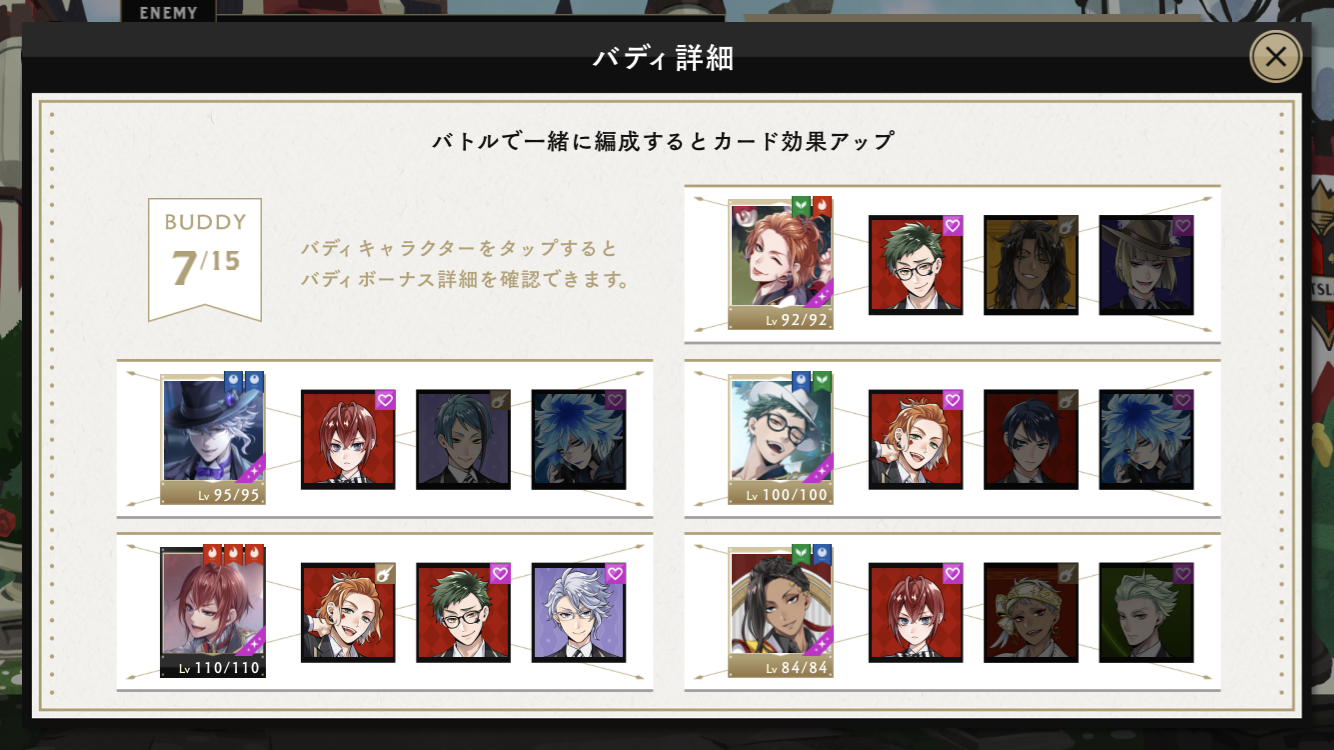Select dimmed dark-haired buddy in Lv 100/100 row

pyautogui.click(x=1031, y=440)
